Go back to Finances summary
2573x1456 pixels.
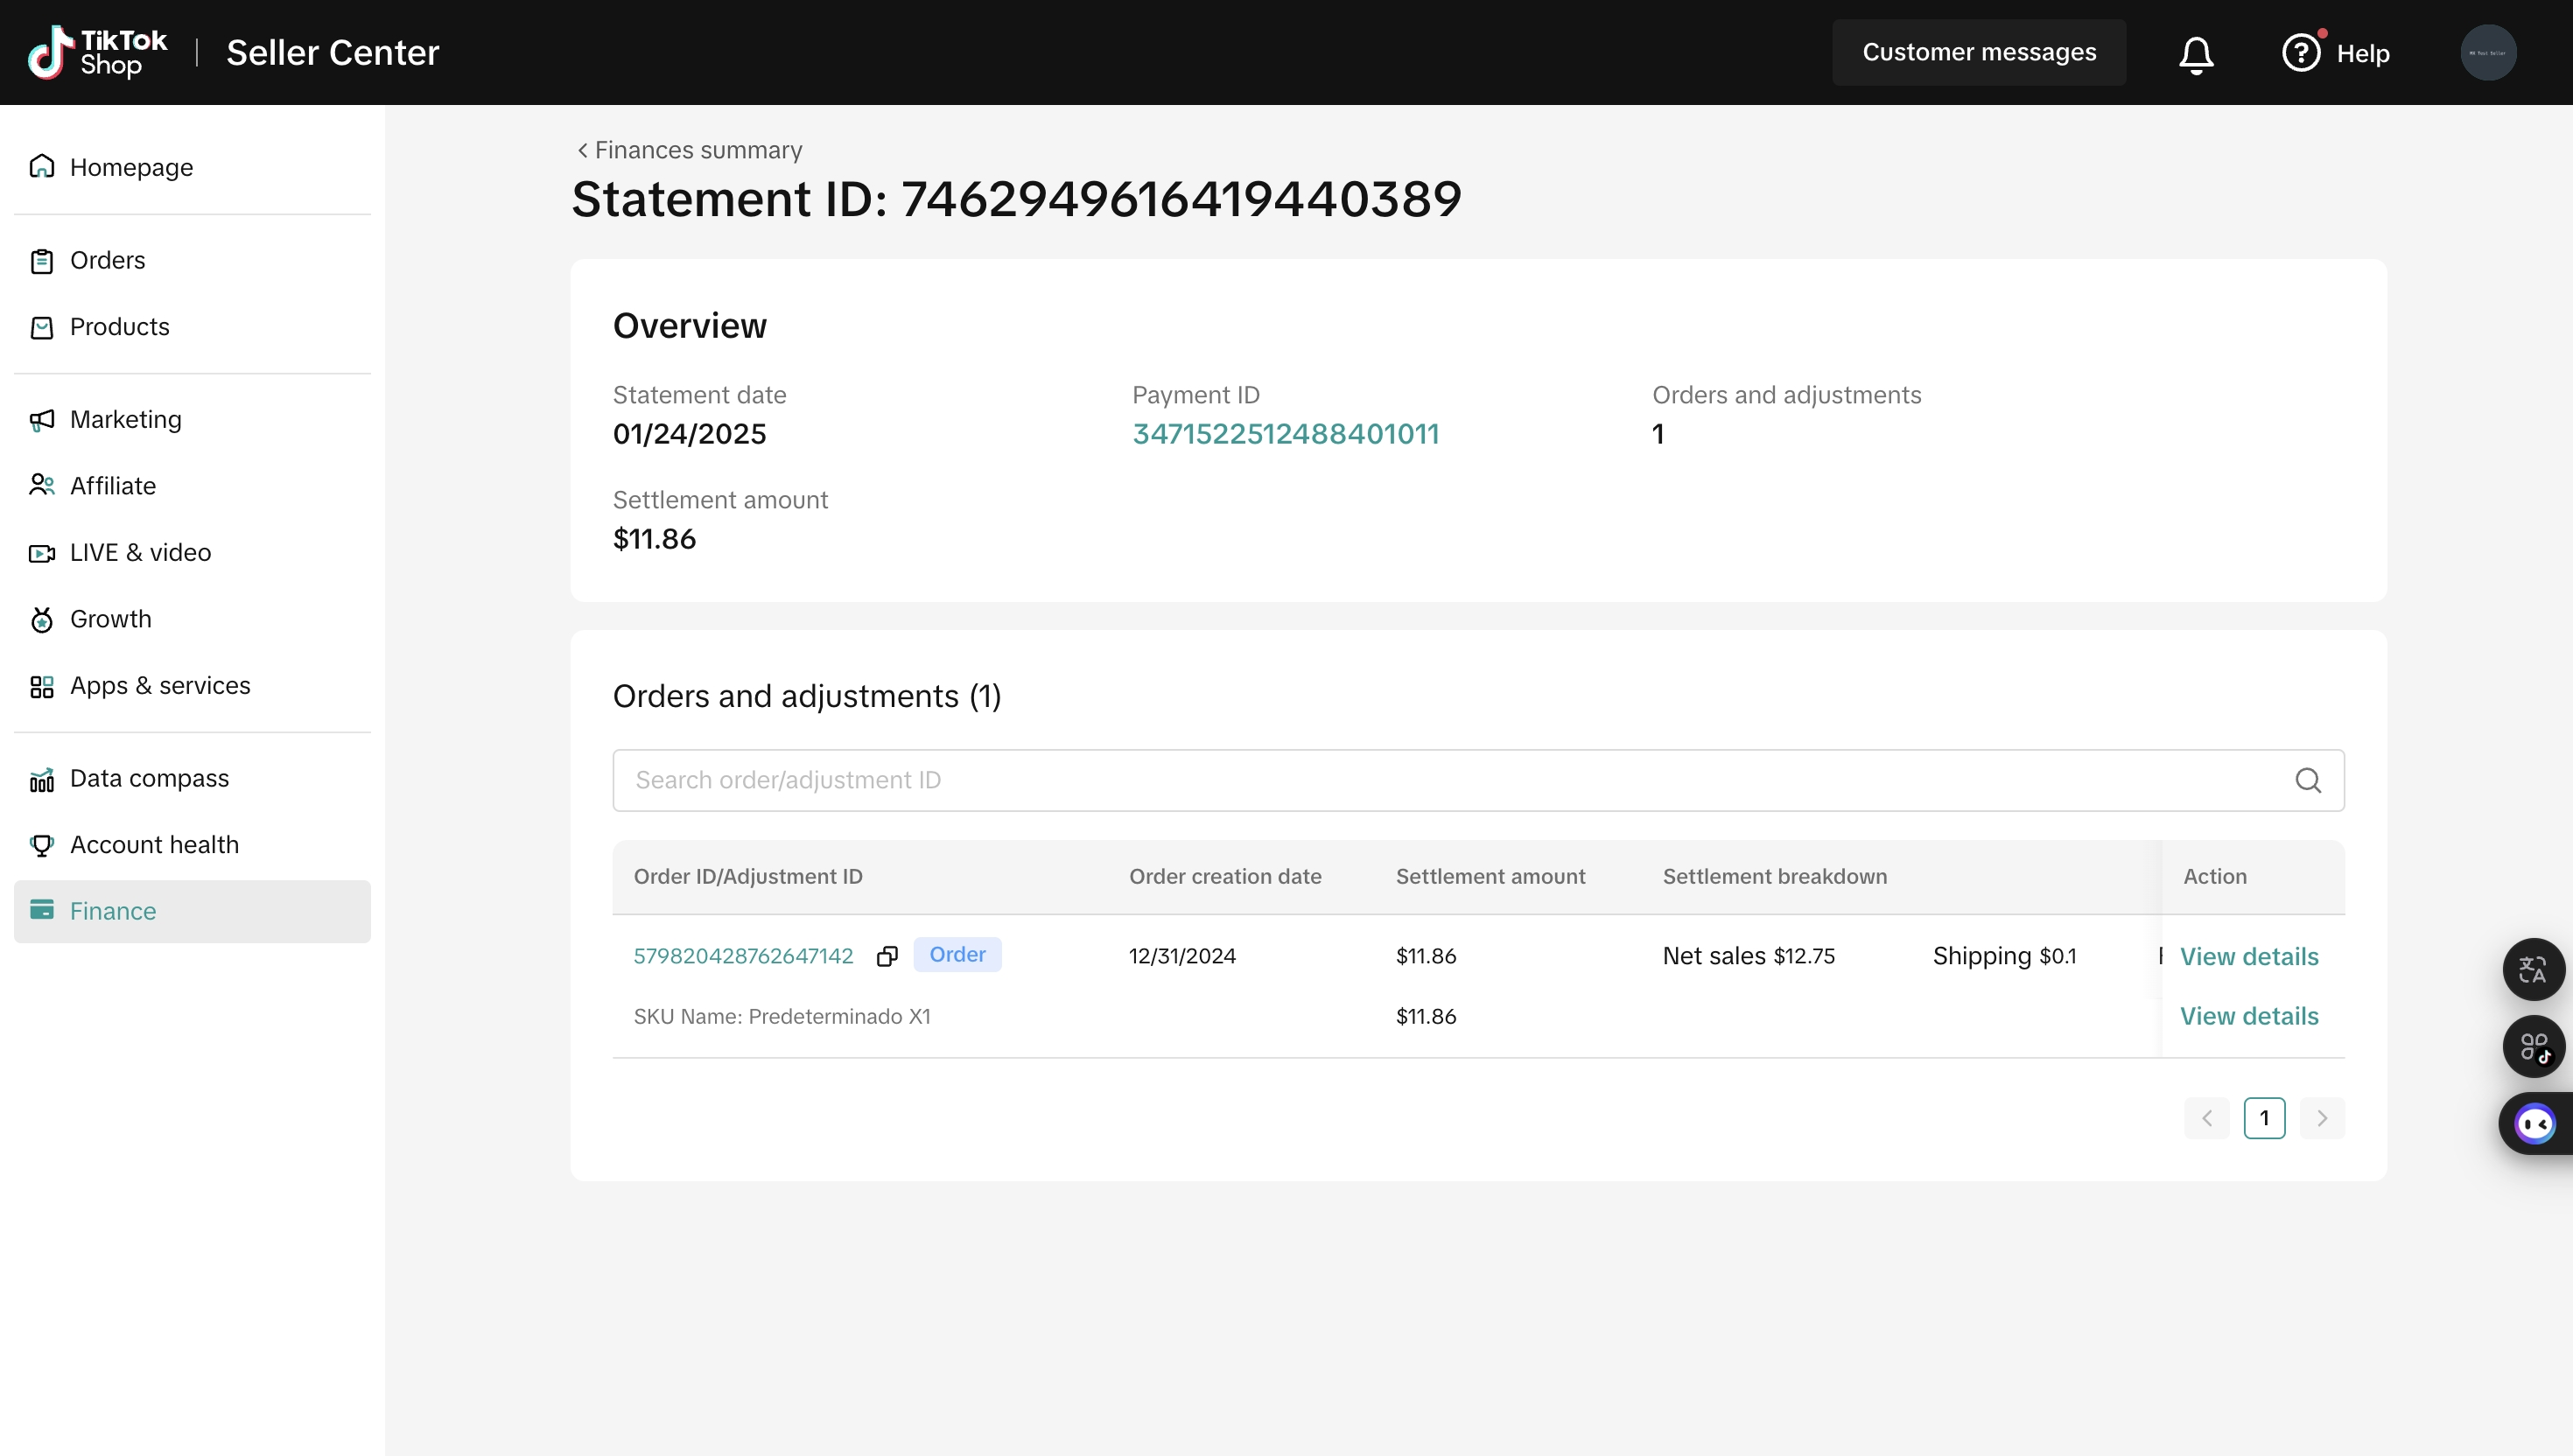[690, 150]
